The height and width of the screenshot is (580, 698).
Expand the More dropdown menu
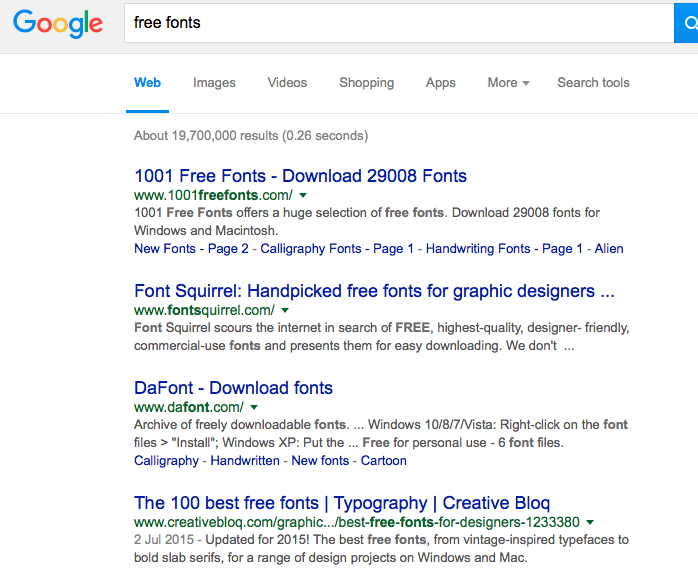coord(508,83)
